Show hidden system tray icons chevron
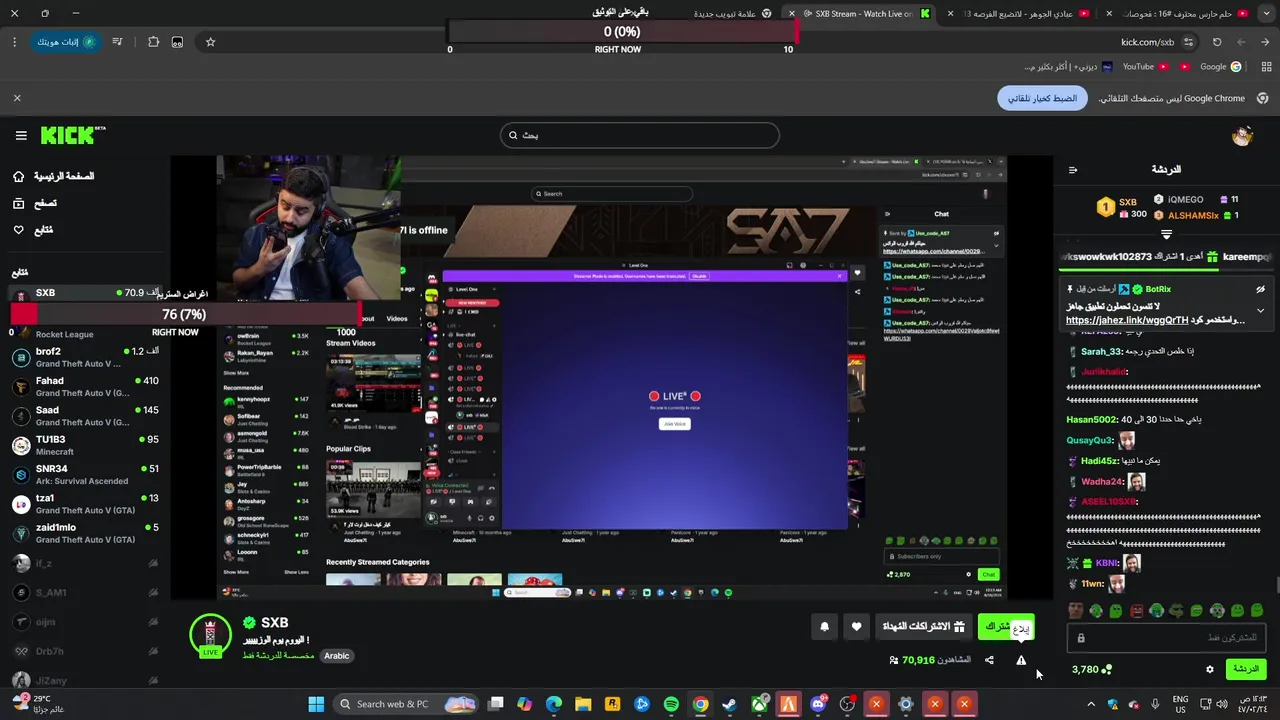Viewport: 1280px width, 720px height. click(1091, 704)
